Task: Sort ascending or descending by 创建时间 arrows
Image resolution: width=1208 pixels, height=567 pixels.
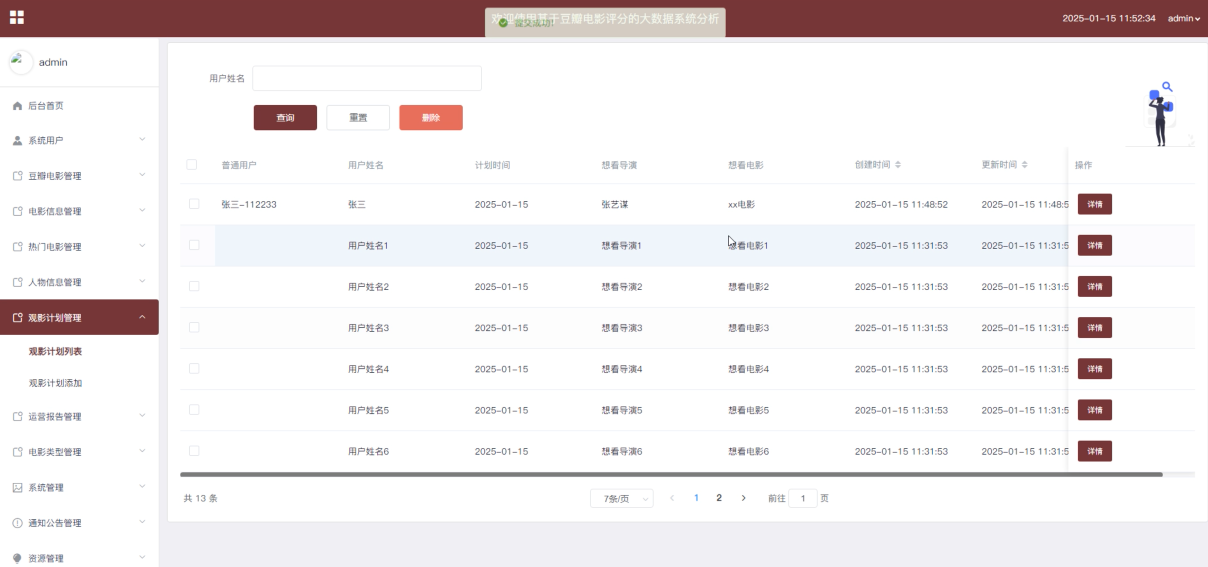Action: (x=898, y=165)
